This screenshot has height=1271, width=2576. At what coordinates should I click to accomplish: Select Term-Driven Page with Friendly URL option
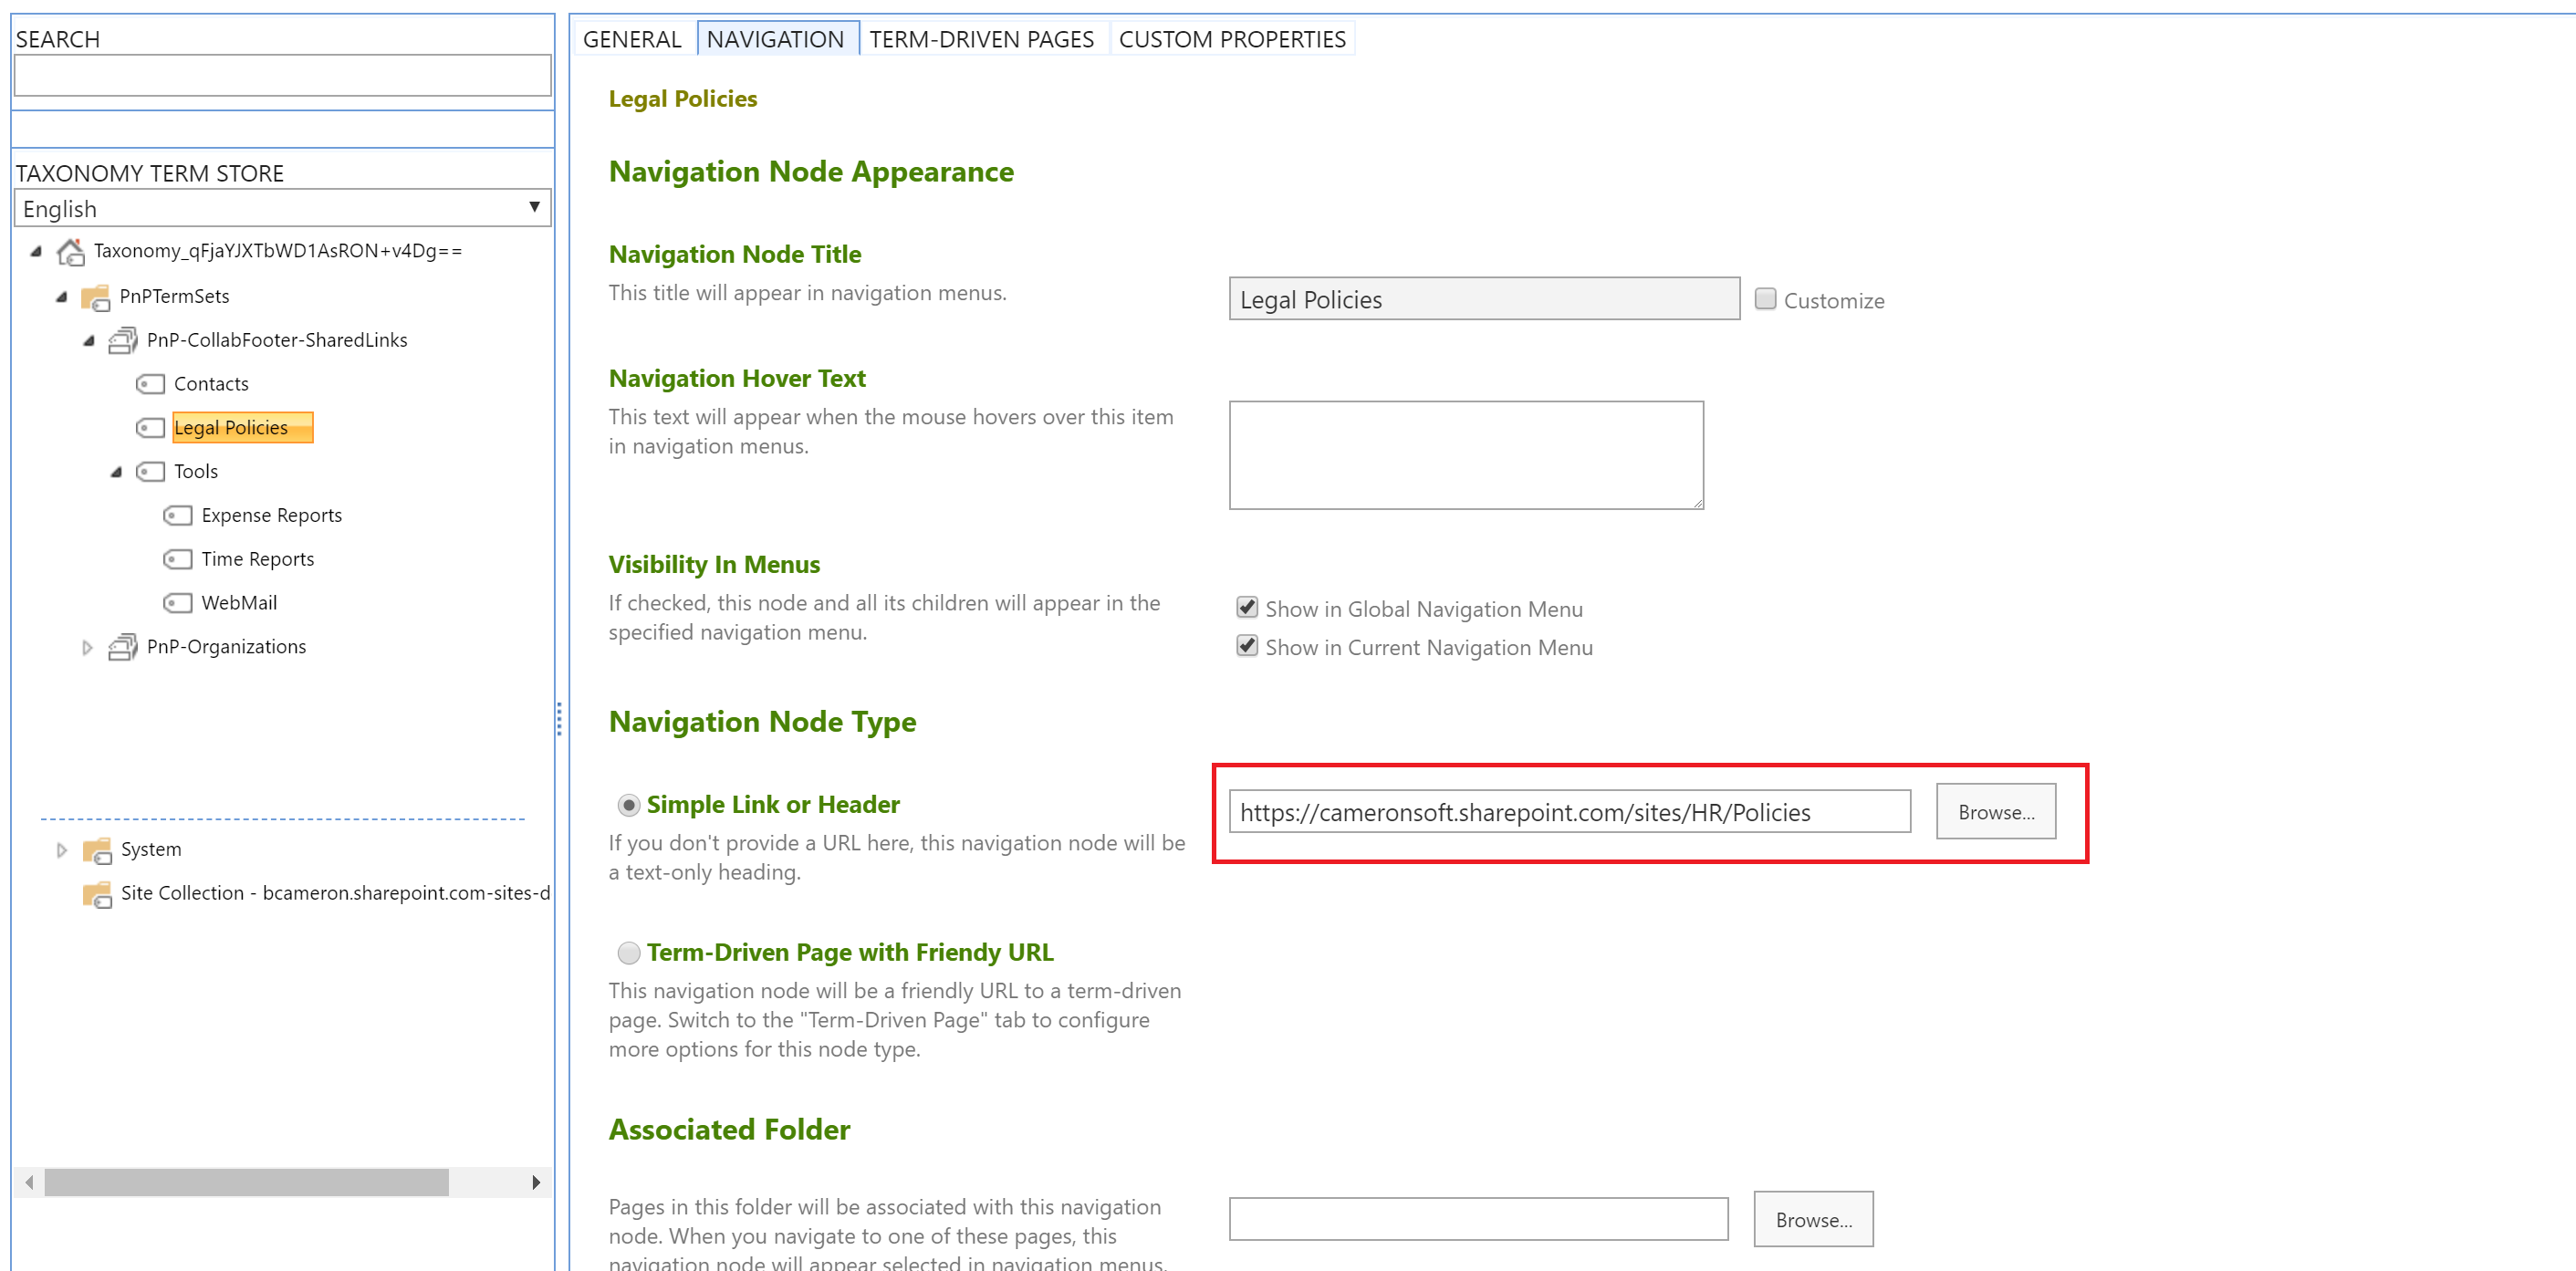tap(628, 953)
